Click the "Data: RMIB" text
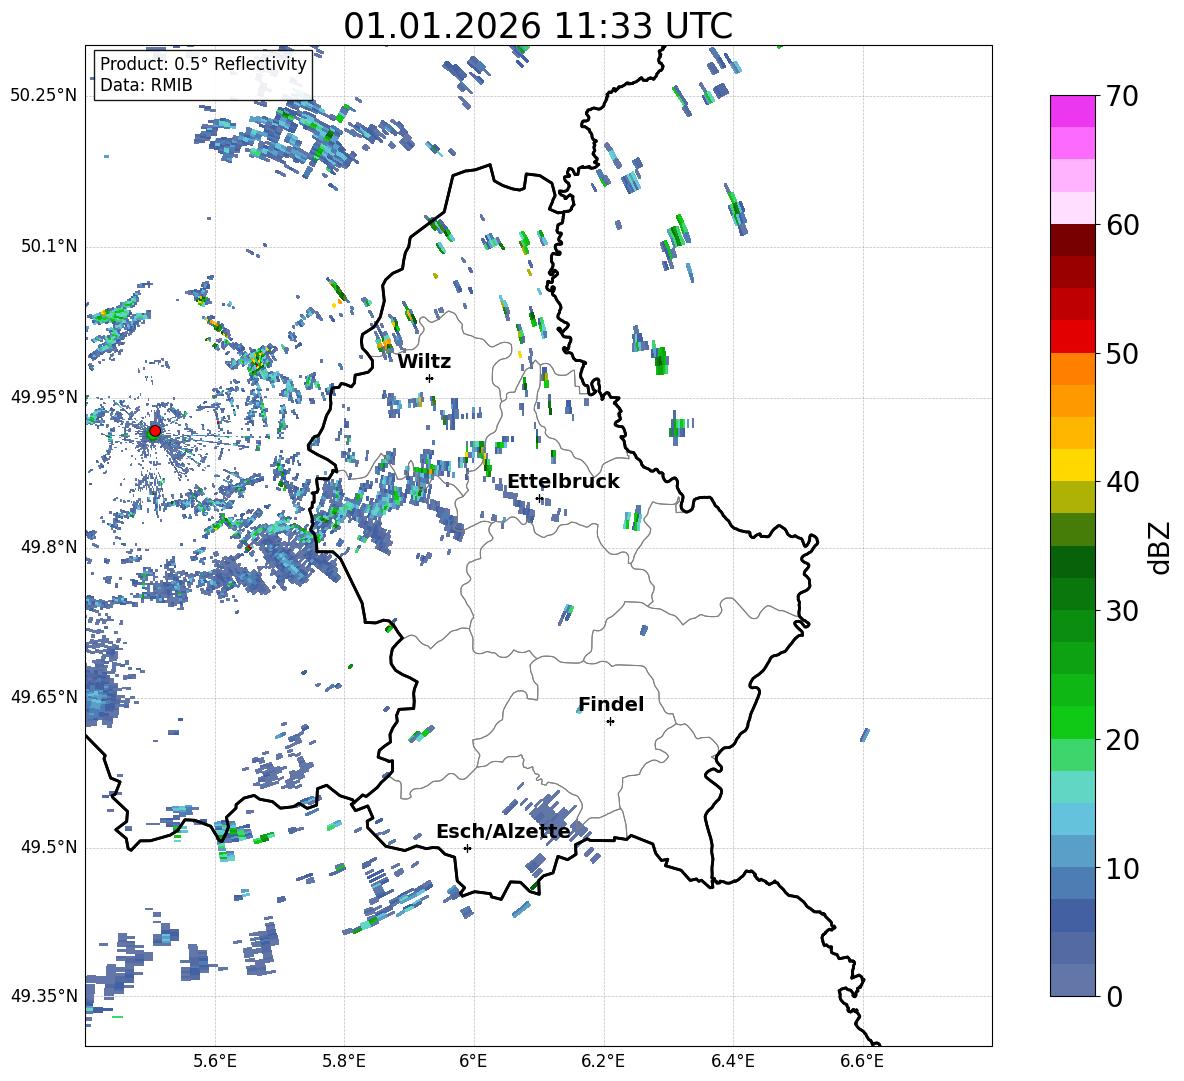 [x=146, y=85]
